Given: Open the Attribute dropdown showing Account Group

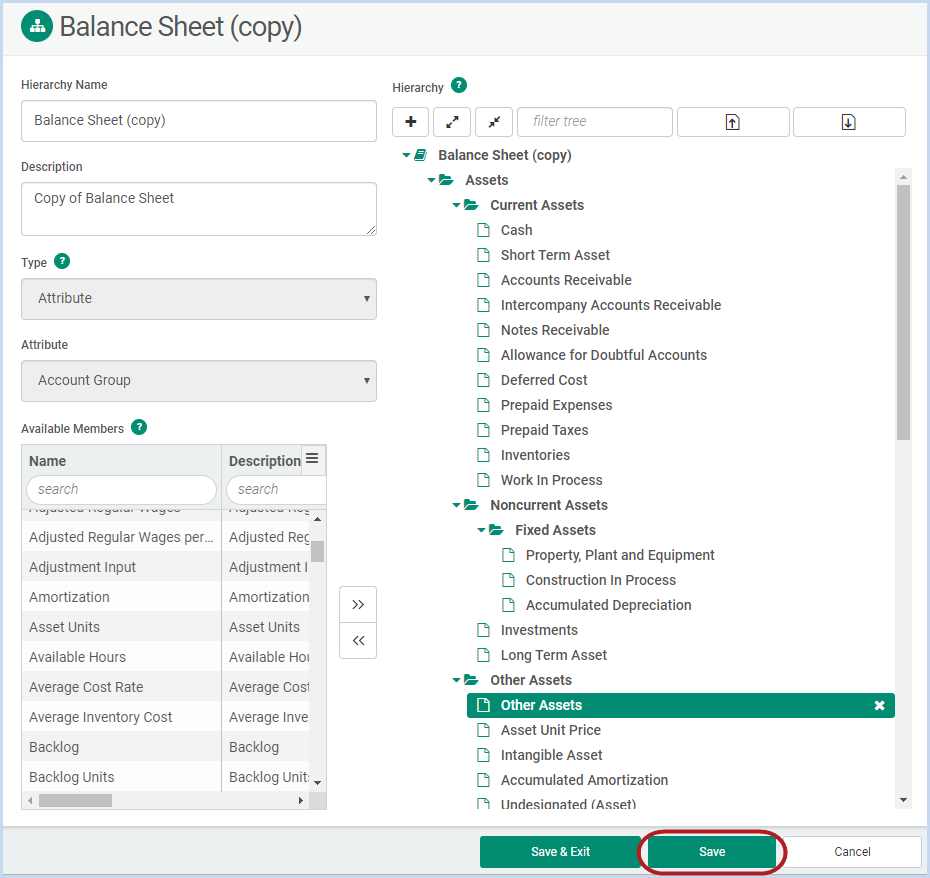Looking at the screenshot, I should [199, 381].
